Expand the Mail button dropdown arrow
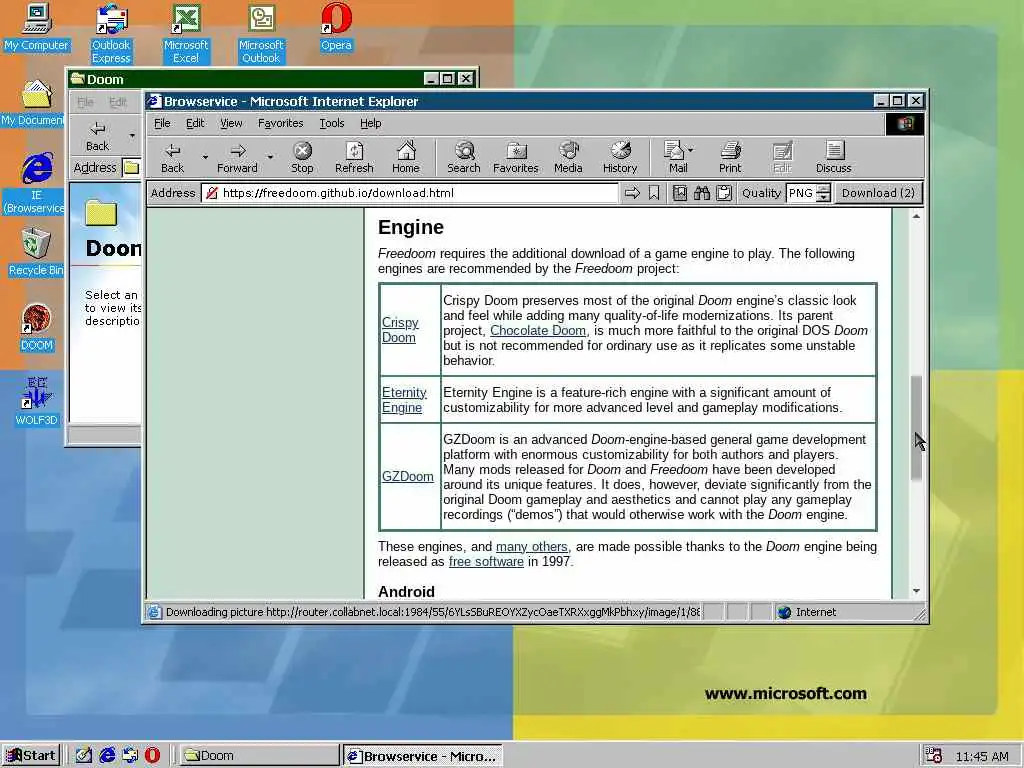Image resolution: width=1024 pixels, height=768 pixels. (691, 150)
